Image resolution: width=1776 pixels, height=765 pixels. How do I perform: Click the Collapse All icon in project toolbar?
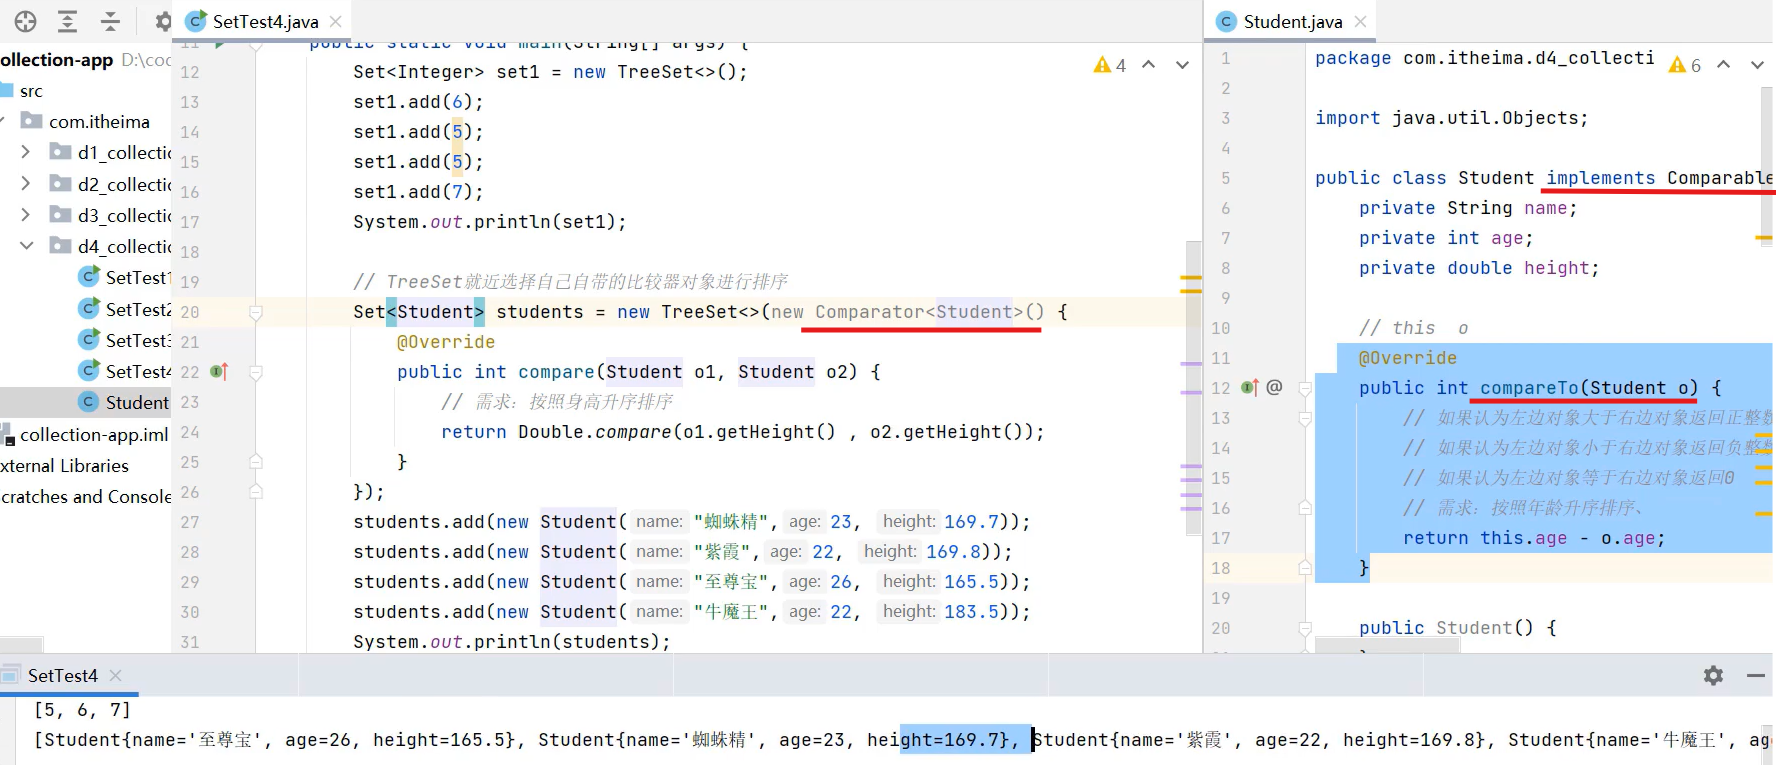(110, 21)
